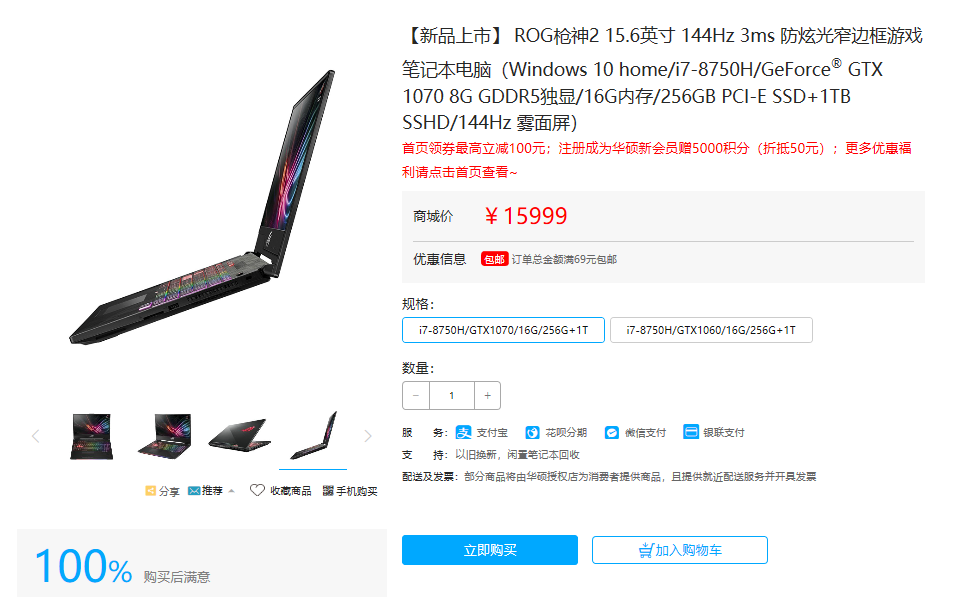
Task: Select the i7-8750H/GTX1070/16G/256G+1T spec option
Action: coord(503,330)
